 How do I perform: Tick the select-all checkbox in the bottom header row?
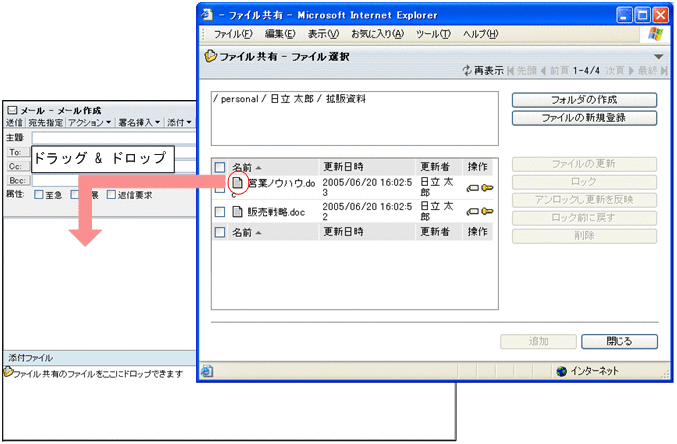coord(220,232)
